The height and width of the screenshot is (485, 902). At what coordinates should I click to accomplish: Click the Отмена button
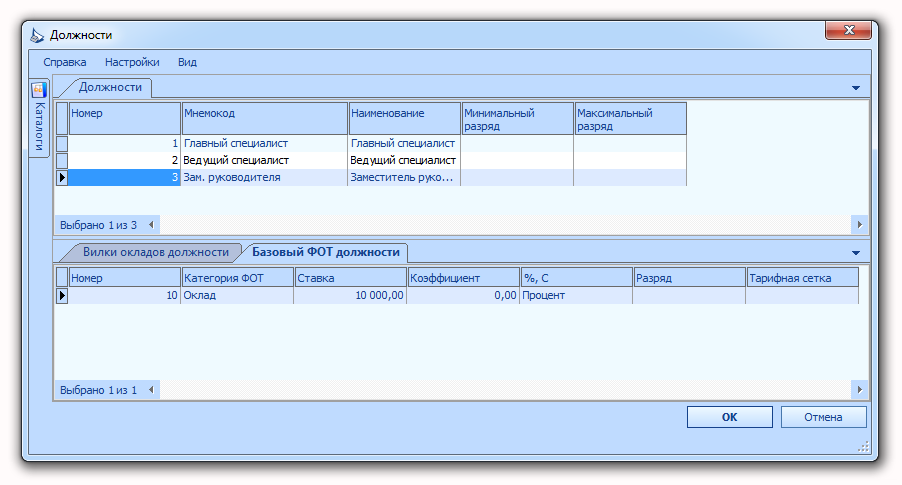point(823,417)
